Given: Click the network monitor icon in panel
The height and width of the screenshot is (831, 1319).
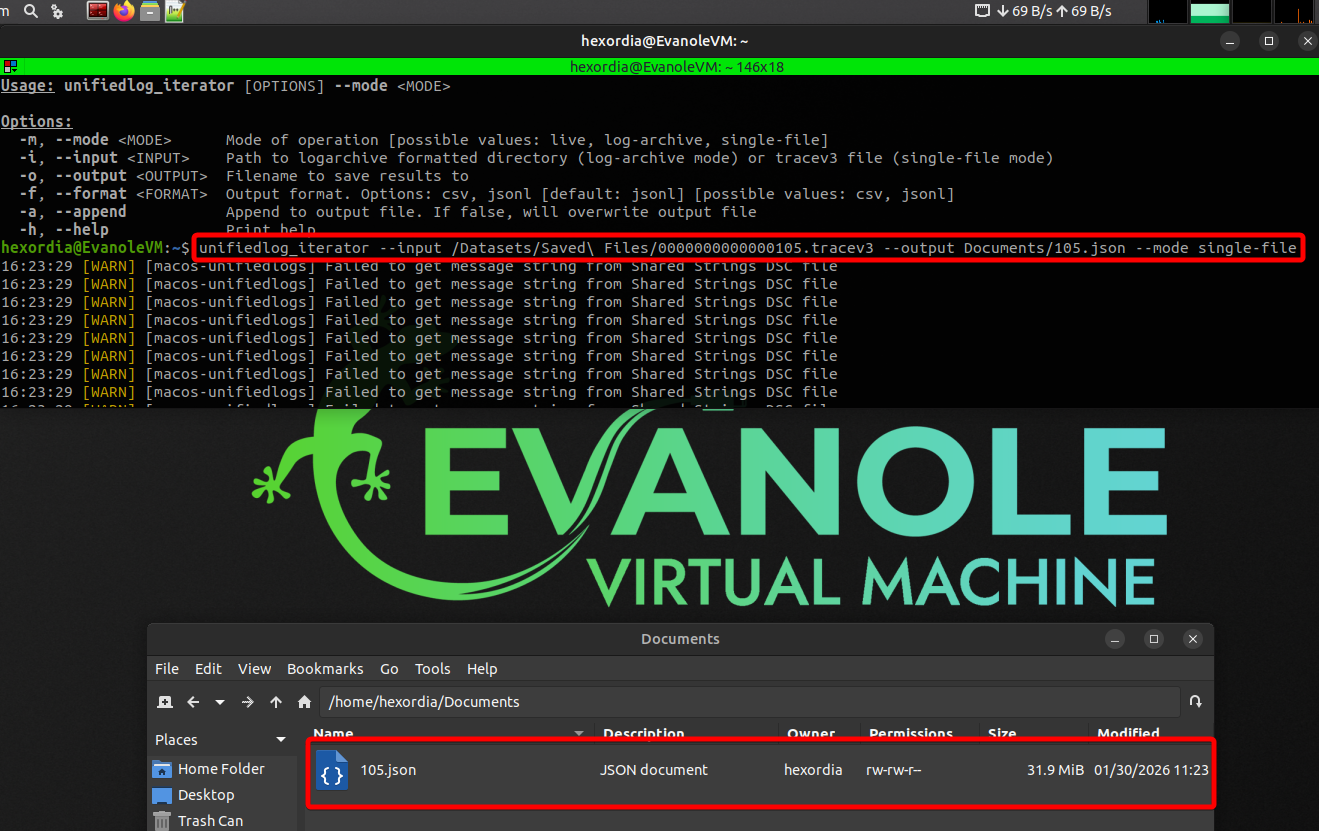Looking at the screenshot, I should click(982, 12).
